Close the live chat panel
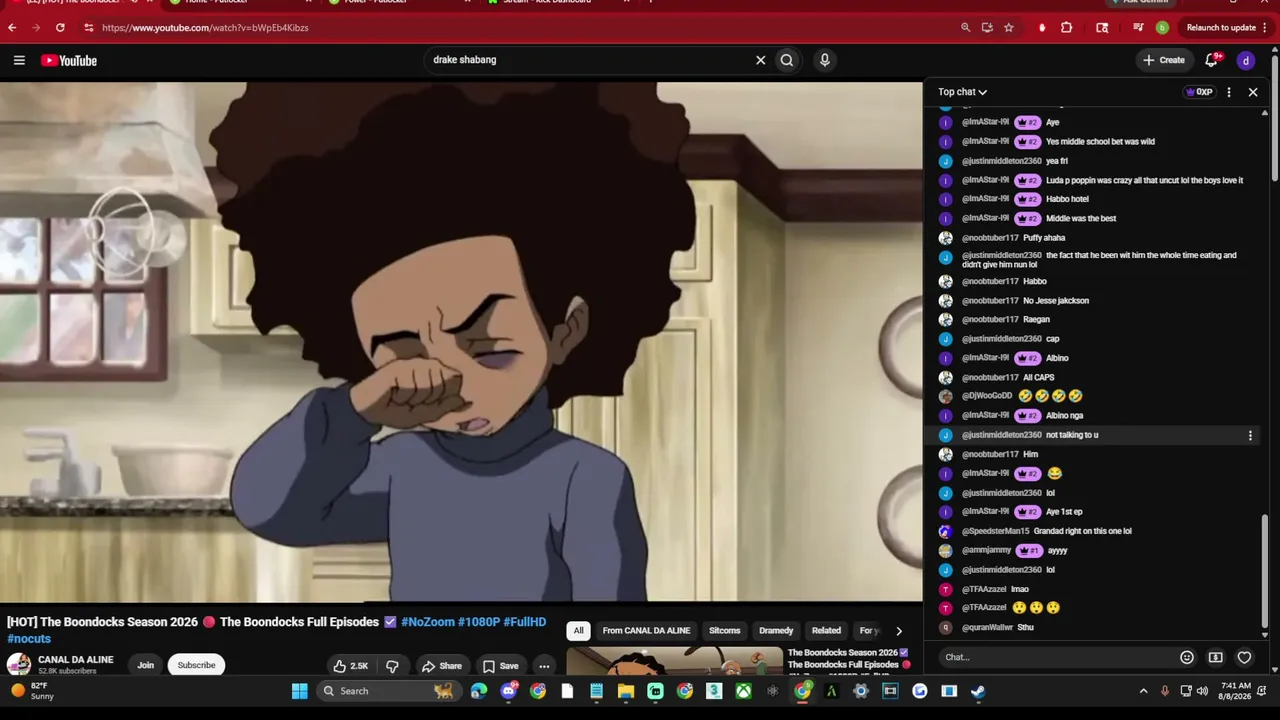This screenshot has width=1280, height=720. [1253, 92]
